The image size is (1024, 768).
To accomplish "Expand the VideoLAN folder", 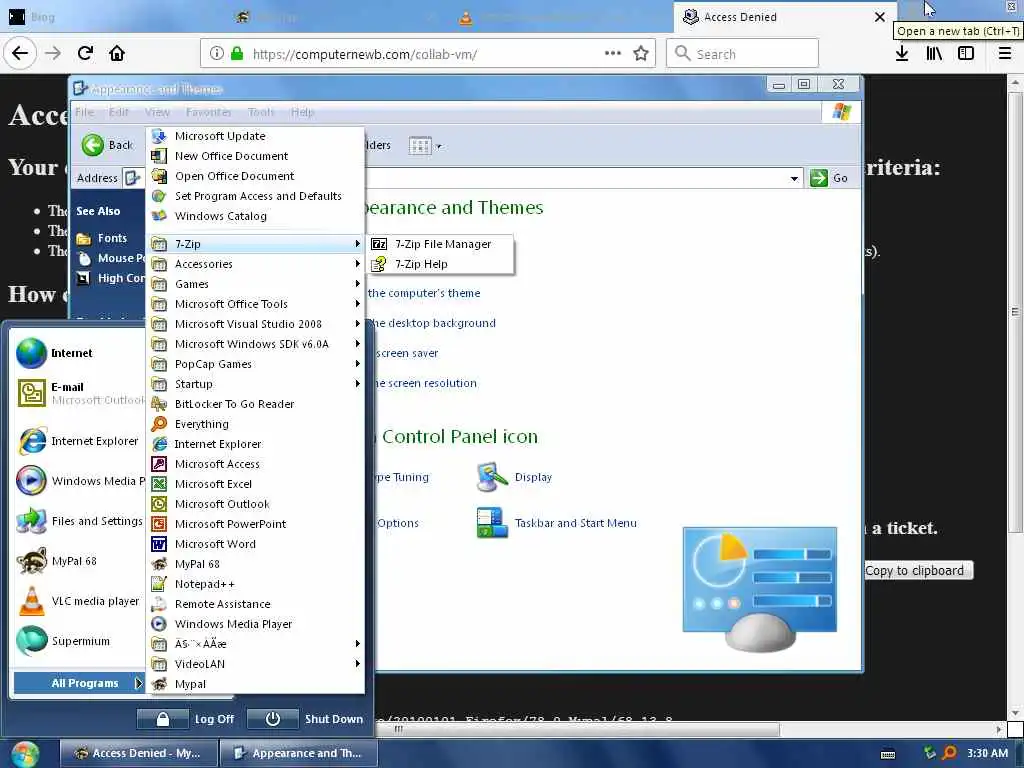I will (x=255, y=664).
